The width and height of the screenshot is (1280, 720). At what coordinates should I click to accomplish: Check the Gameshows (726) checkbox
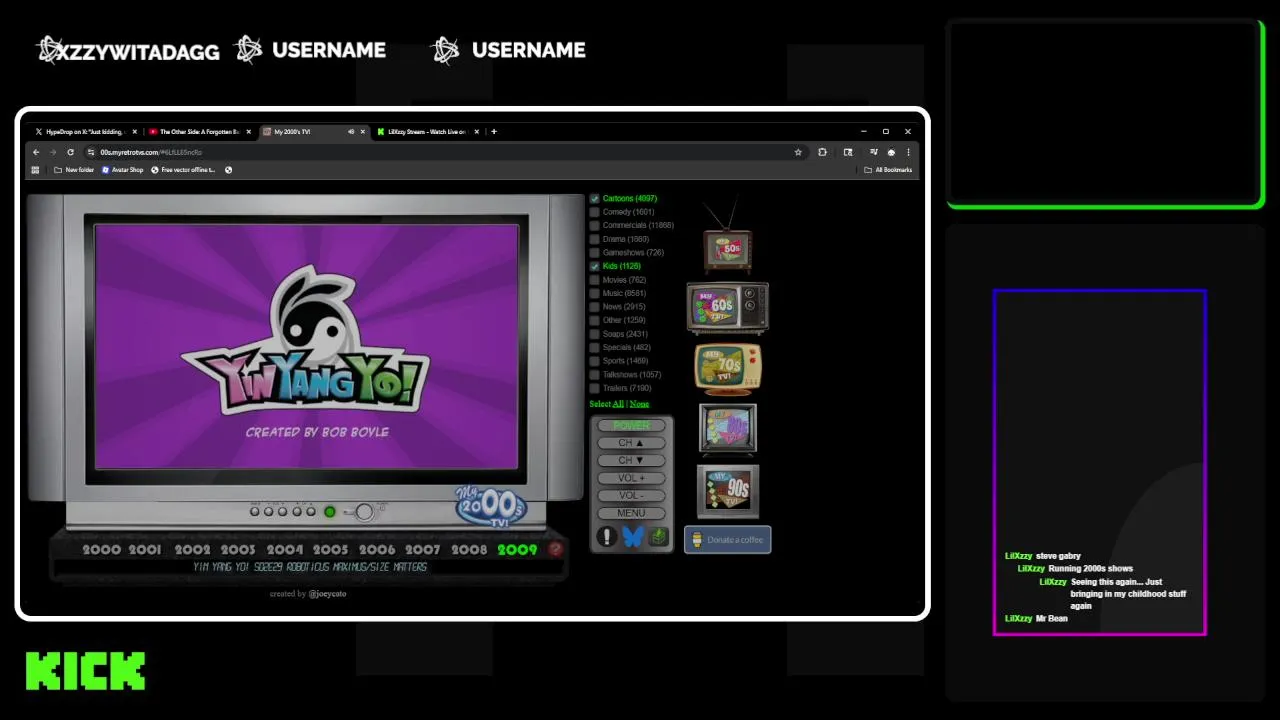point(594,252)
